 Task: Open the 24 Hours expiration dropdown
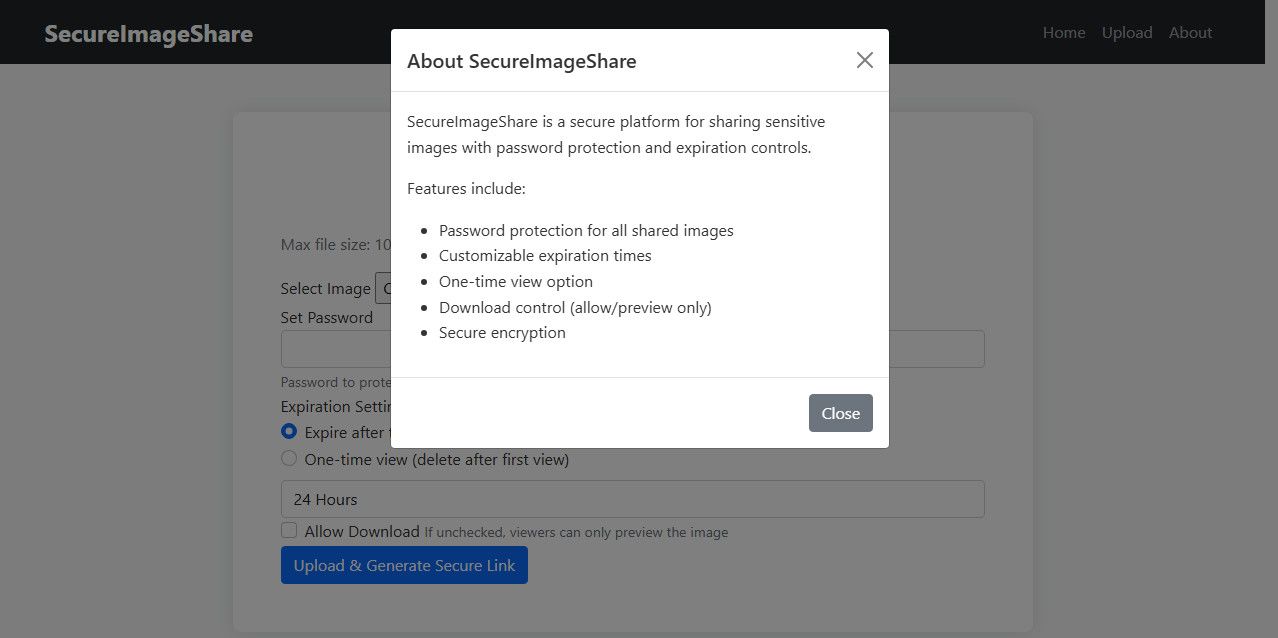tap(632, 499)
